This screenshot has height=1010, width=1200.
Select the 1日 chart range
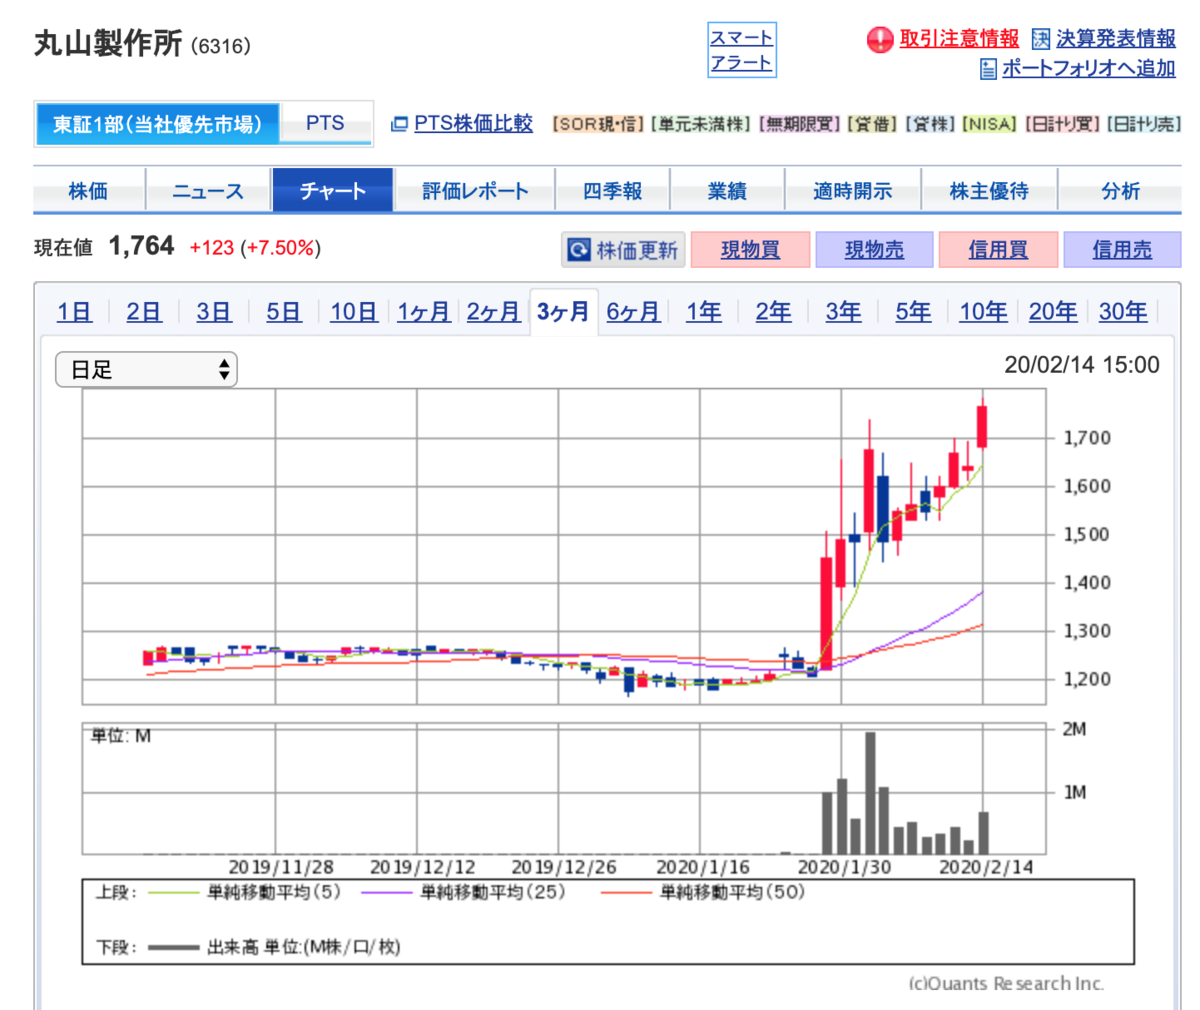click(x=75, y=312)
